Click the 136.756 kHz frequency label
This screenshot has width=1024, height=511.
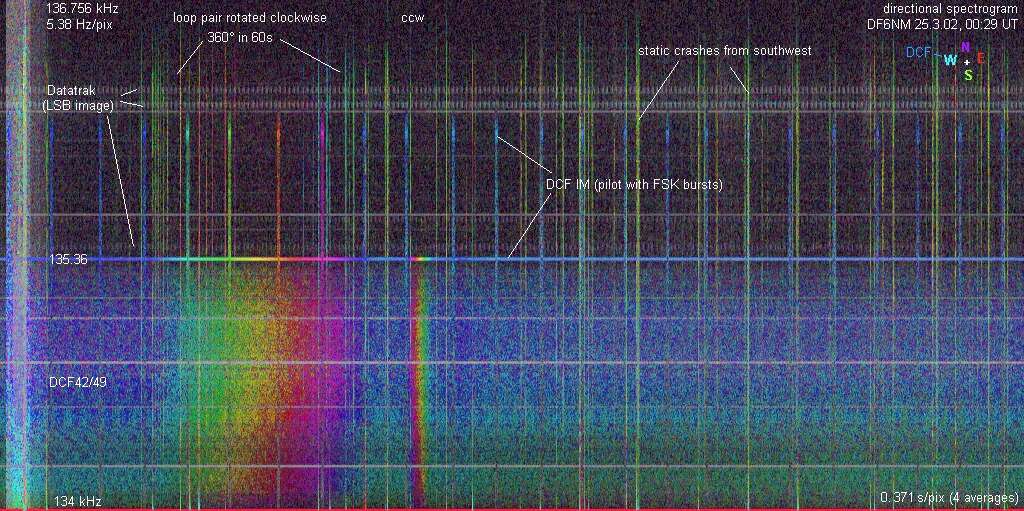(x=82, y=8)
